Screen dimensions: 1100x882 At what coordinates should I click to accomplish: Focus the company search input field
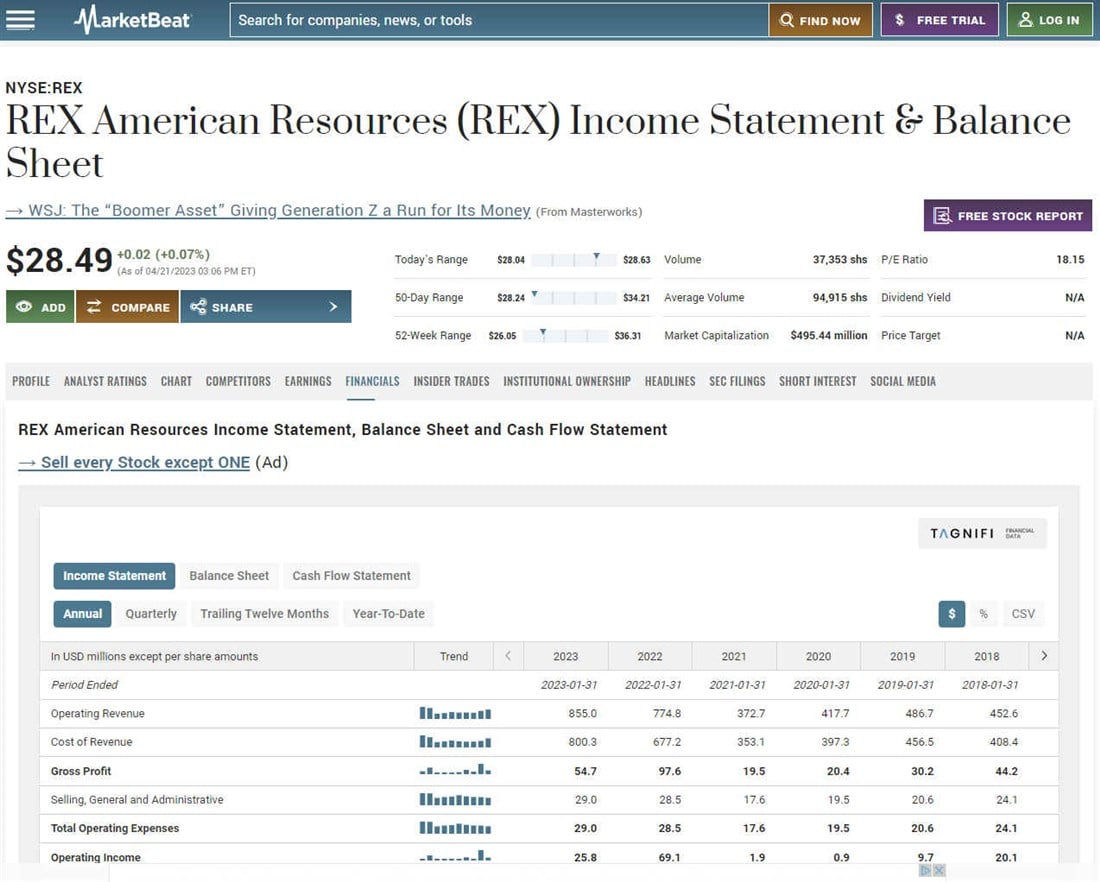click(x=499, y=20)
